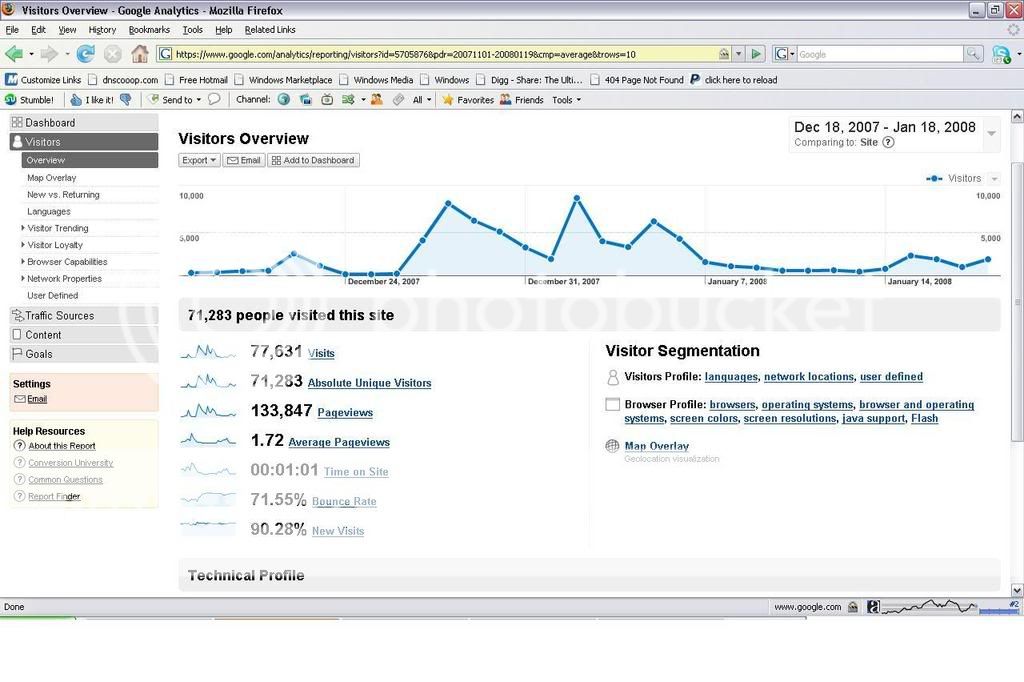
Task: Open StumbleUpon Friends
Action: (522, 100)
